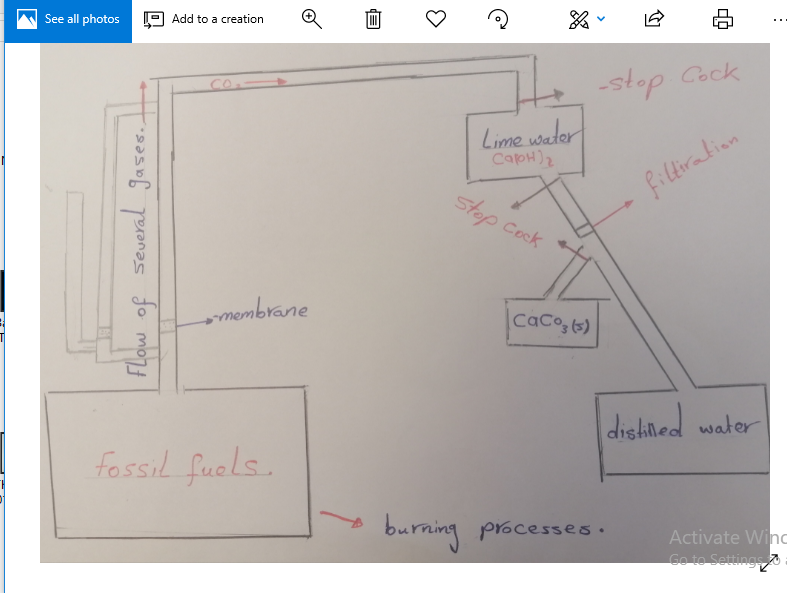Screen dimensions: 787x593
Task: Open Edit & Create tools
Action: [x=579, y=20]
